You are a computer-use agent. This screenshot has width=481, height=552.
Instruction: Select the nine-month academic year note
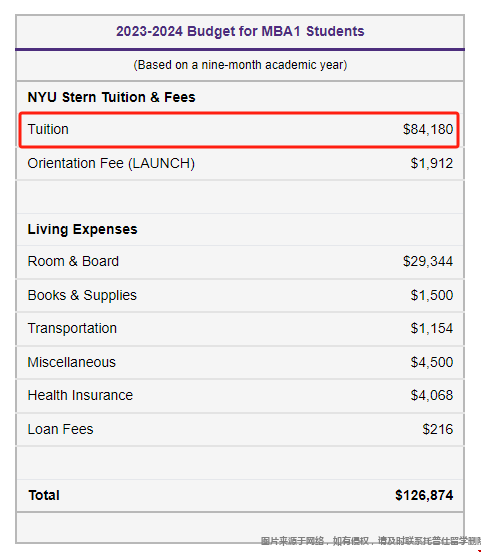click(x=240, y=65)
